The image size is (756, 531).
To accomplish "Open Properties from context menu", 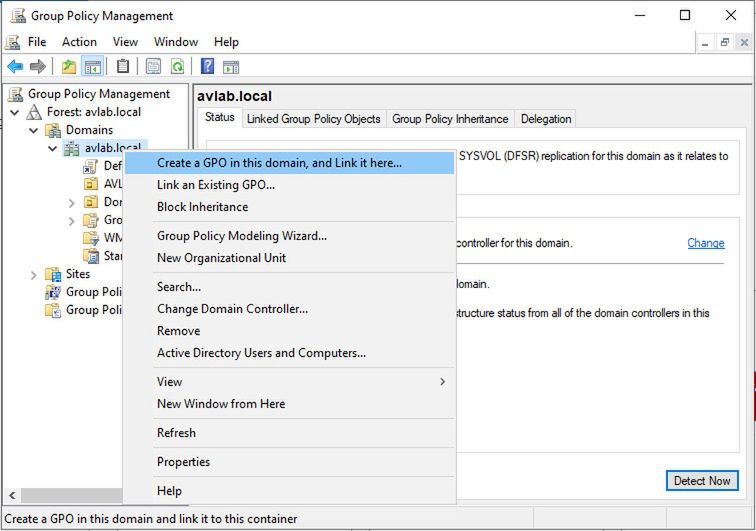I will [289, 462].
